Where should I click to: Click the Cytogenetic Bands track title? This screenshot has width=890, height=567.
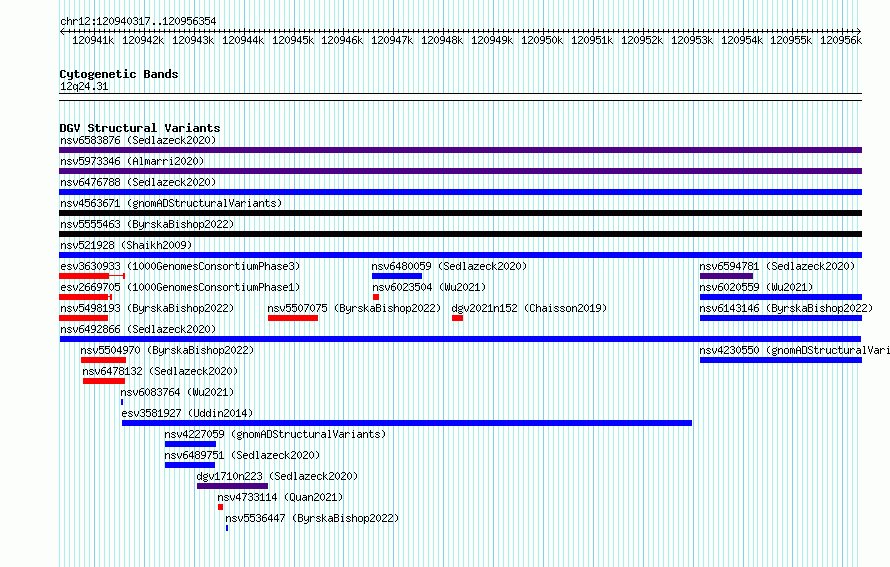tap(119, 74)
